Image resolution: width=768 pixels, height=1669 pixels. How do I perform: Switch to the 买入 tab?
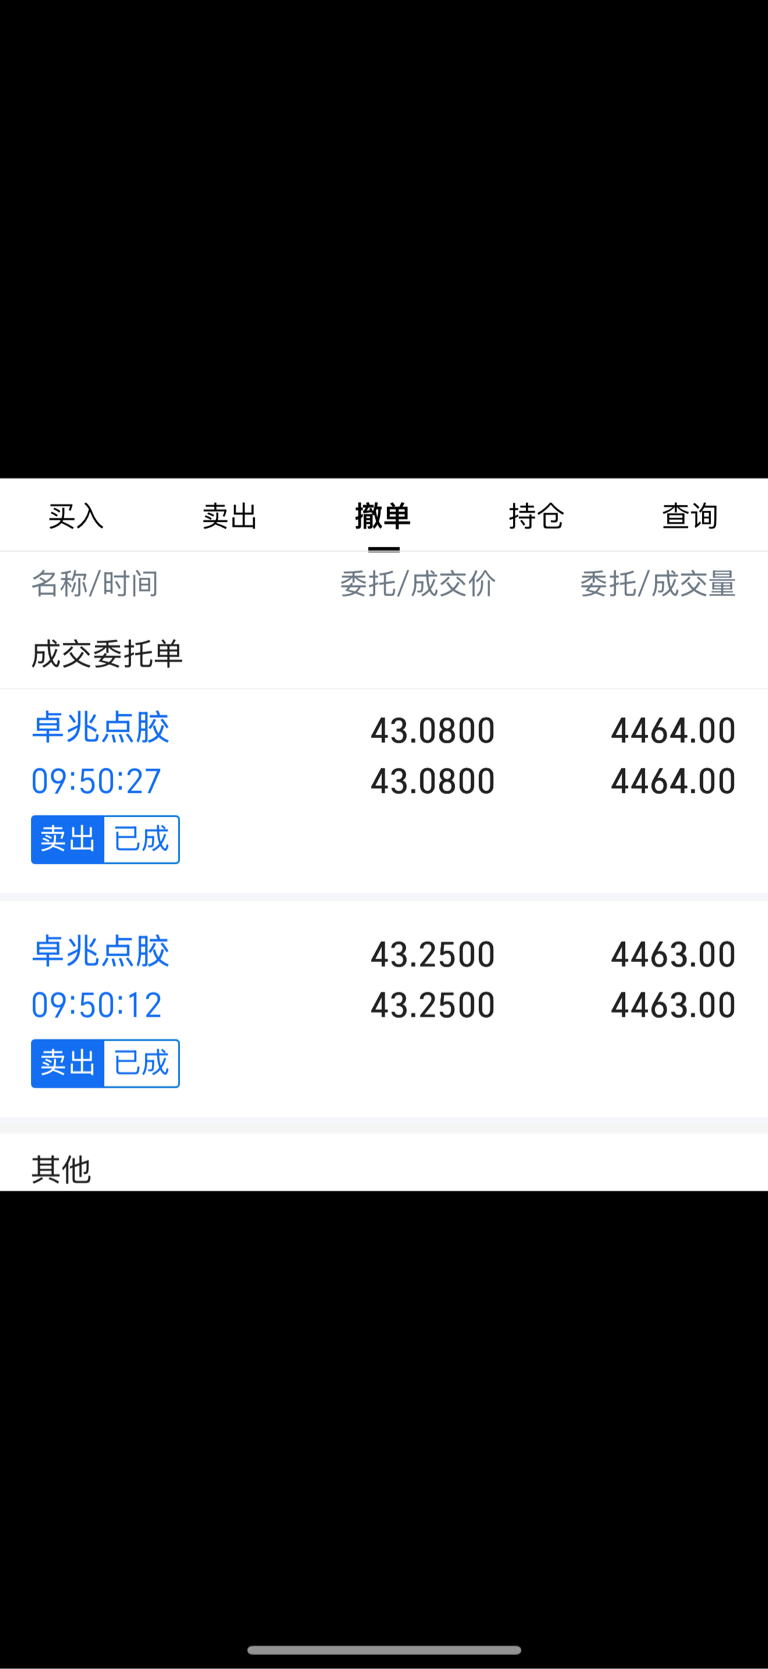click(76, 516)
